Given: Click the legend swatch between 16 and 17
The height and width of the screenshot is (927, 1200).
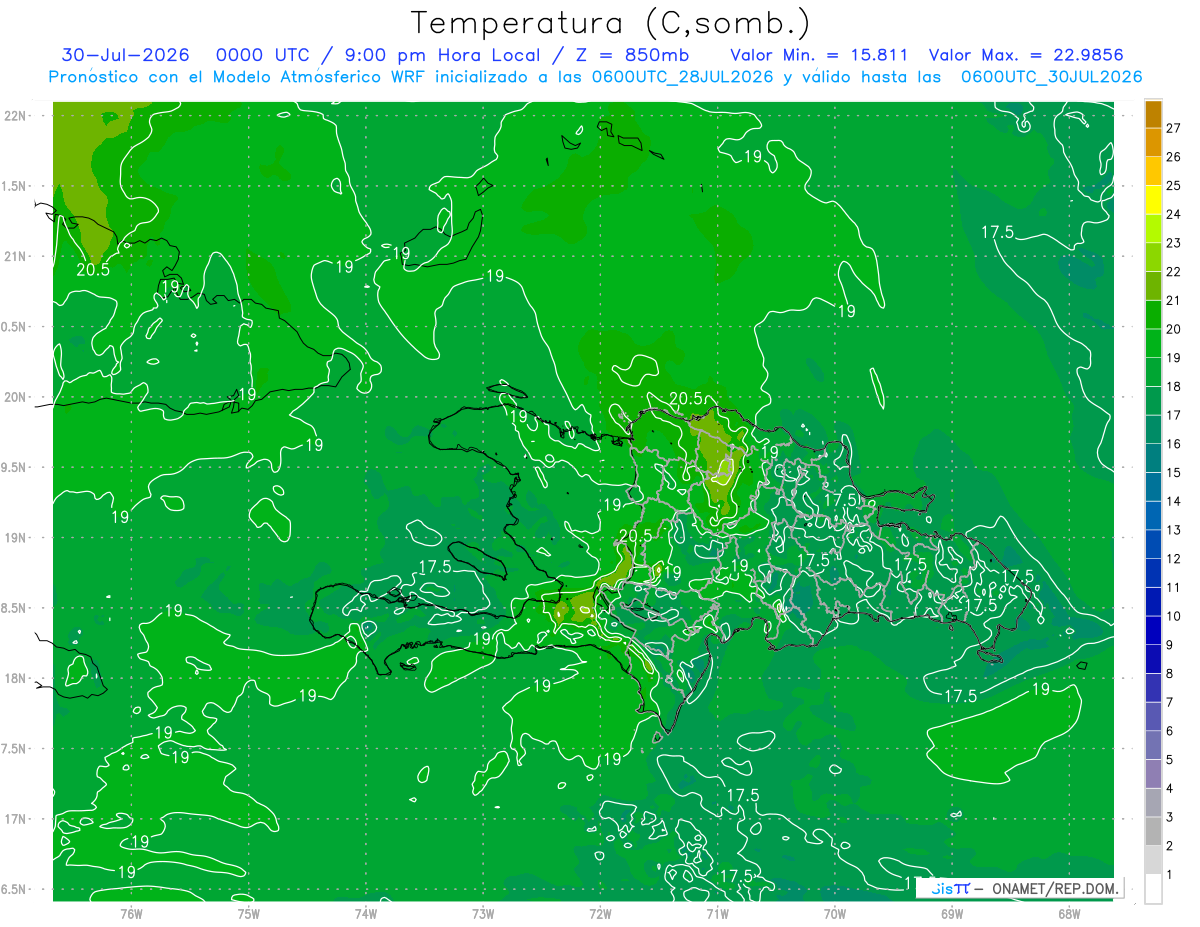Looking at the screenshot, I should (1153, 429).
